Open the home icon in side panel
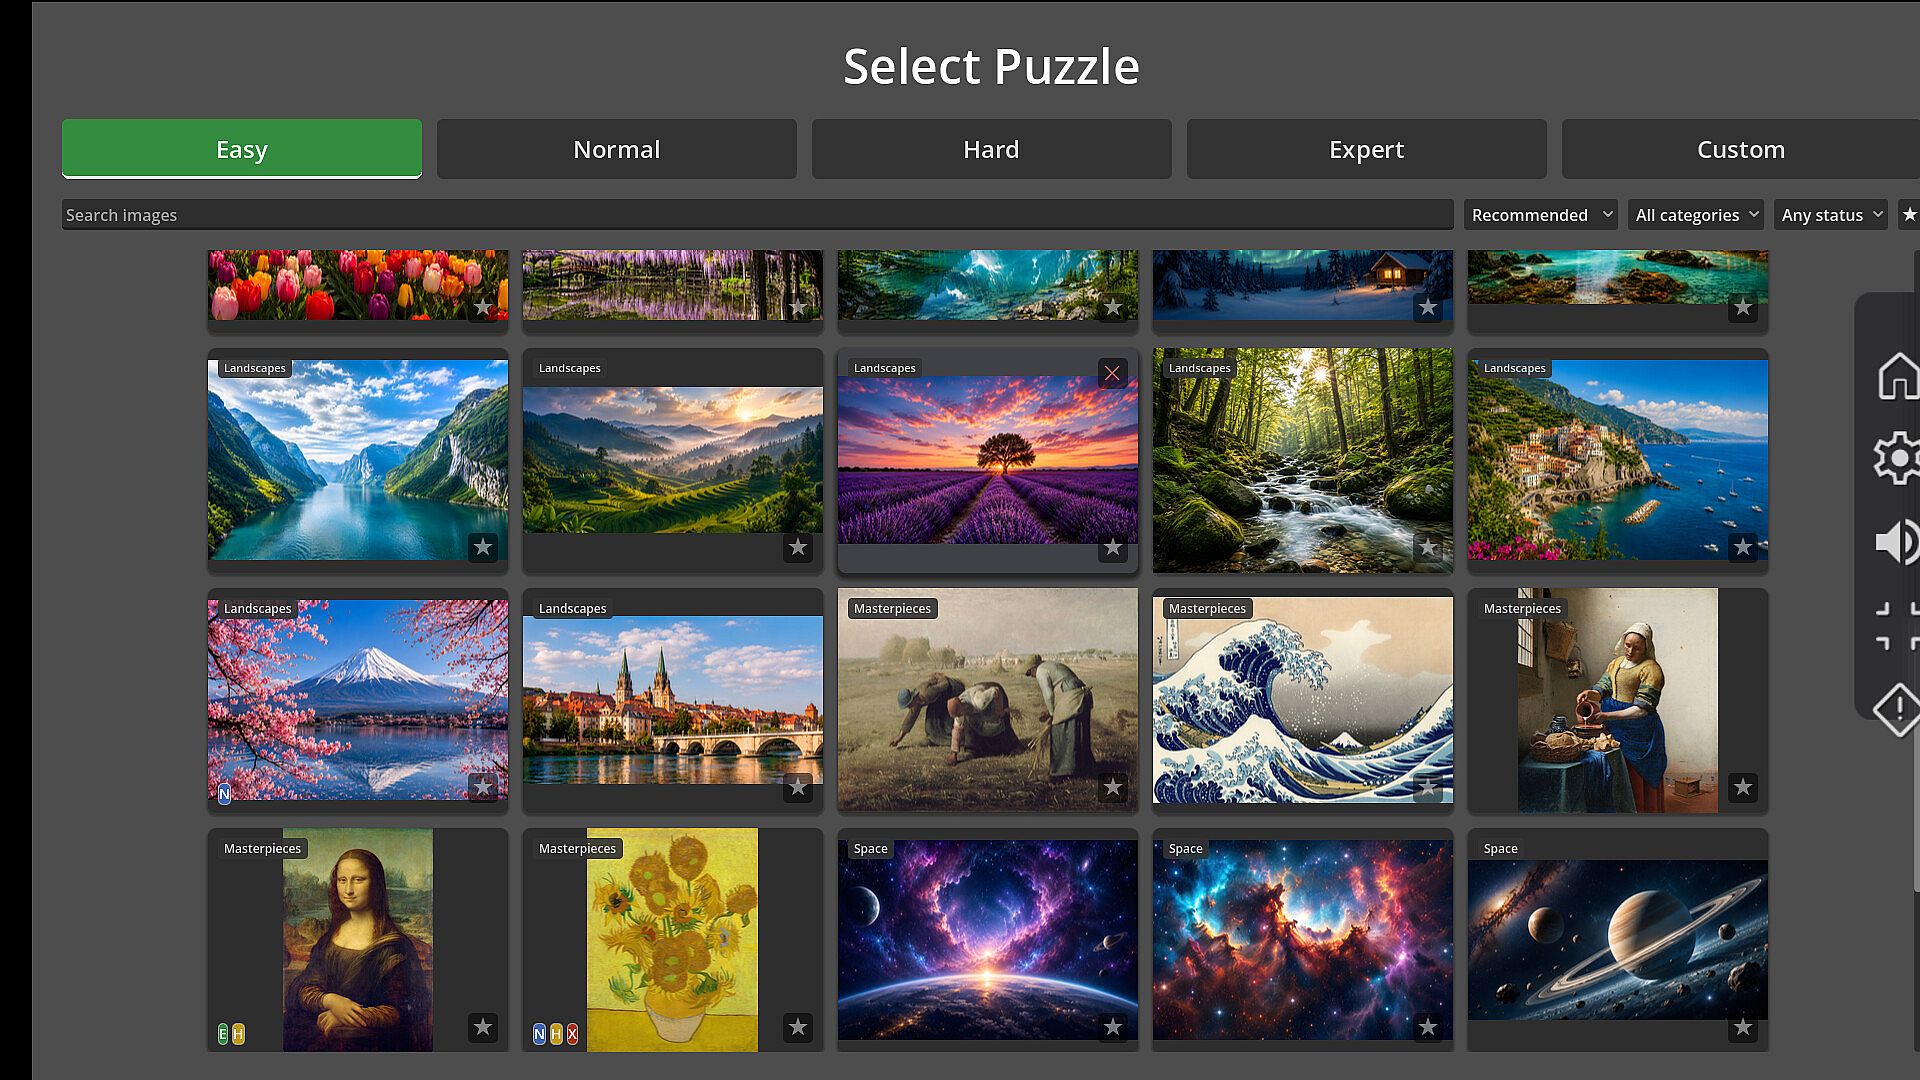 [x=1898, y=377]
